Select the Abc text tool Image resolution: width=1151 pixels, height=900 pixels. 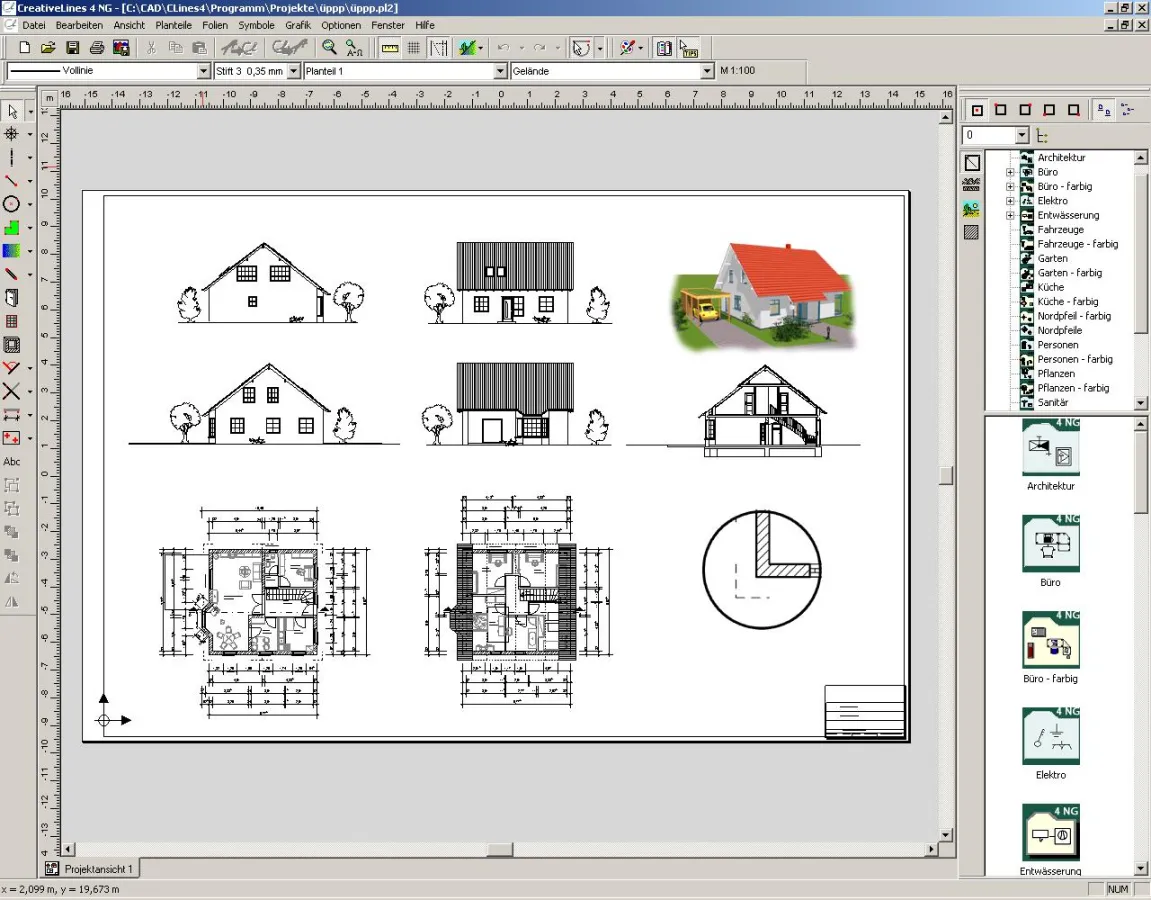click(x=14, y=461)
